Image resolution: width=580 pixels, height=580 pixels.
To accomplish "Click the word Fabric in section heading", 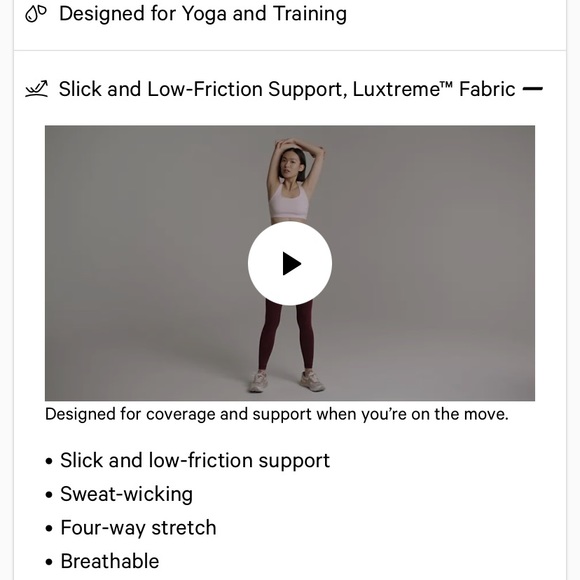I will [x=487, y=89].
